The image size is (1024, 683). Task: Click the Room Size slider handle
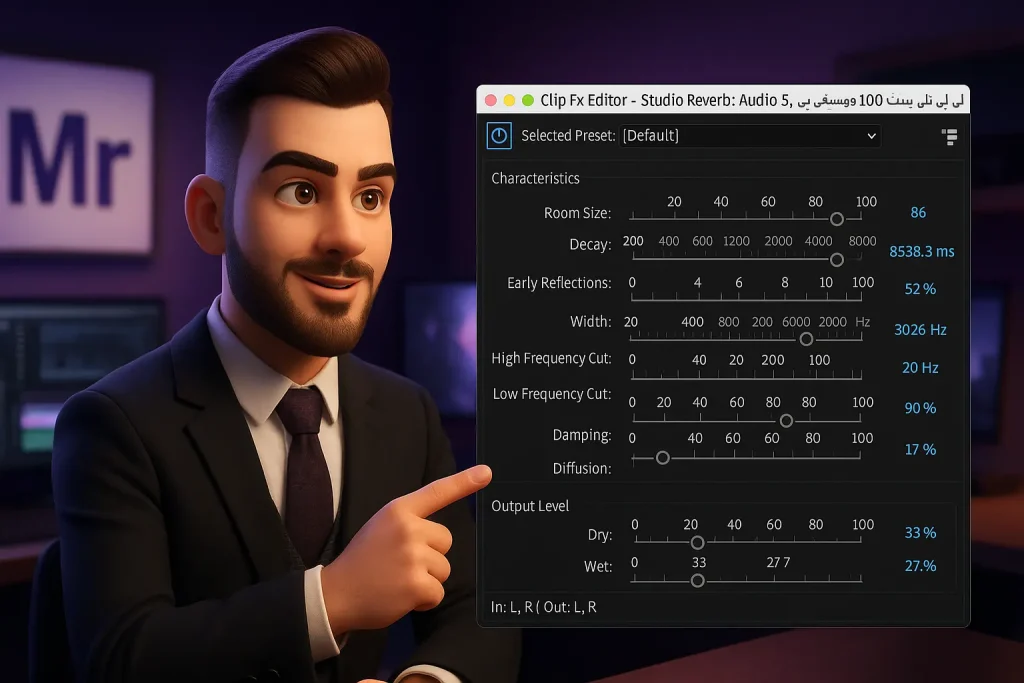click(837, 219)
